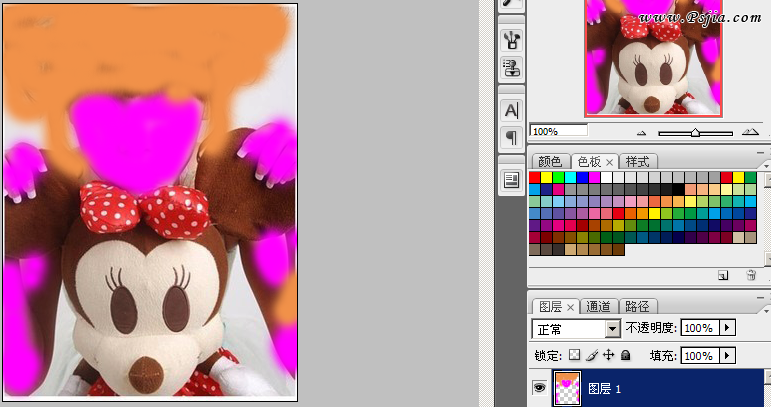
Task: Open the Paragraph panel icon (¶)
Action: 511,138
